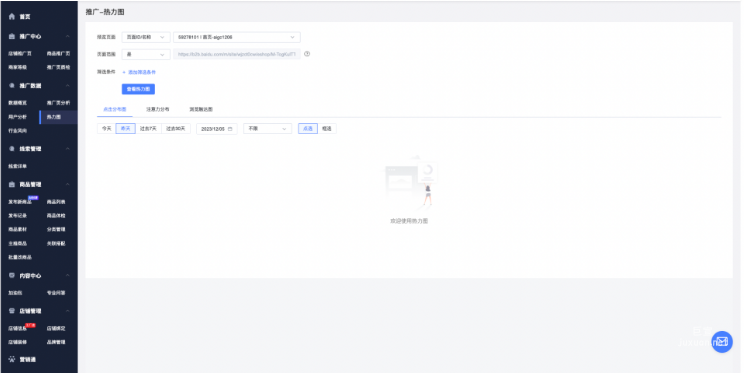Switch to the 点击分布图 tab
746x374 pixels.
(x=115, y=109)
